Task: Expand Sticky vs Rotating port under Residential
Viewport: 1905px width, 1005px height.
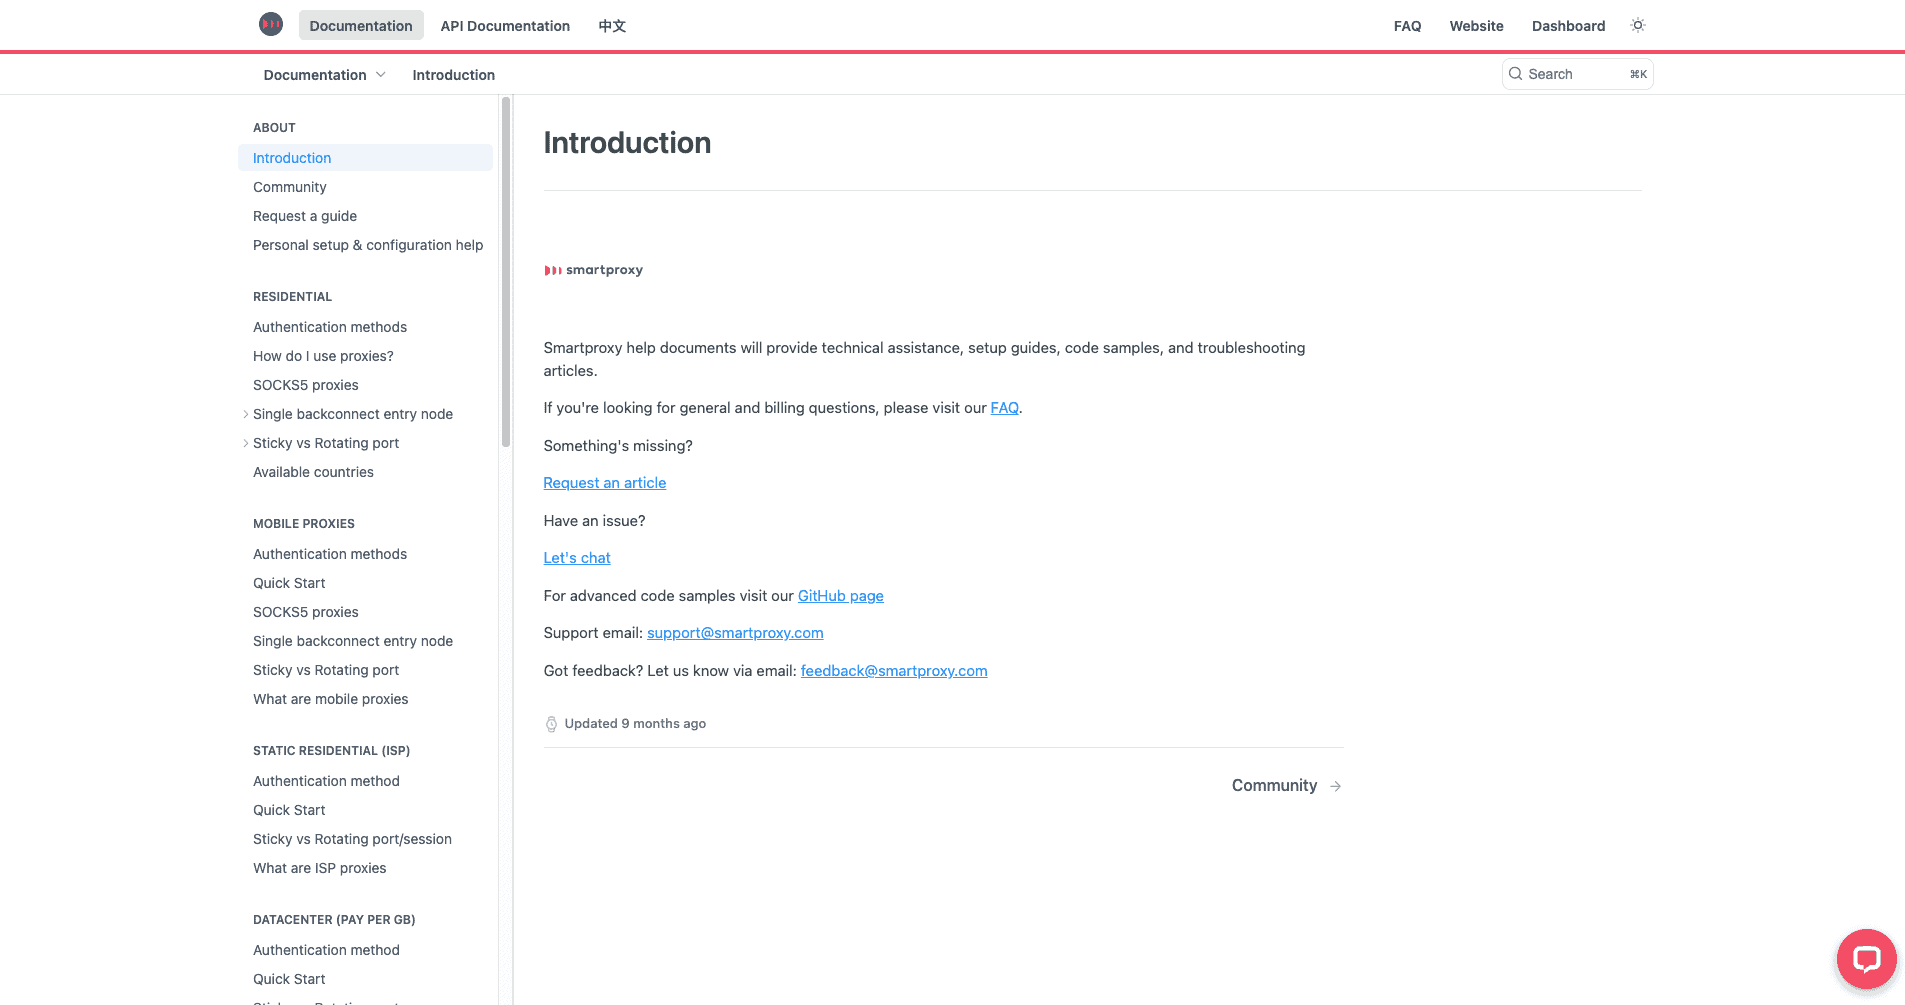Action: click(x=246, y=443)
